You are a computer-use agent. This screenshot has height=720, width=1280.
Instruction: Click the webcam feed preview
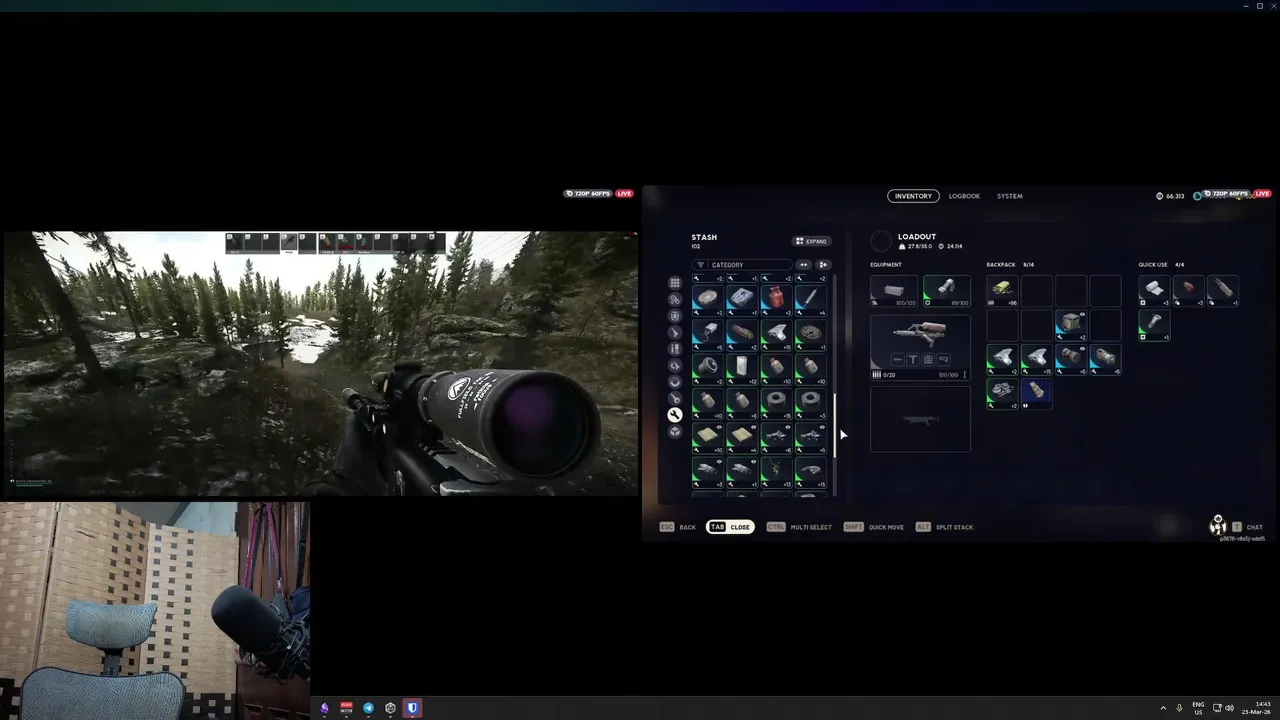(x=155, y=611)
